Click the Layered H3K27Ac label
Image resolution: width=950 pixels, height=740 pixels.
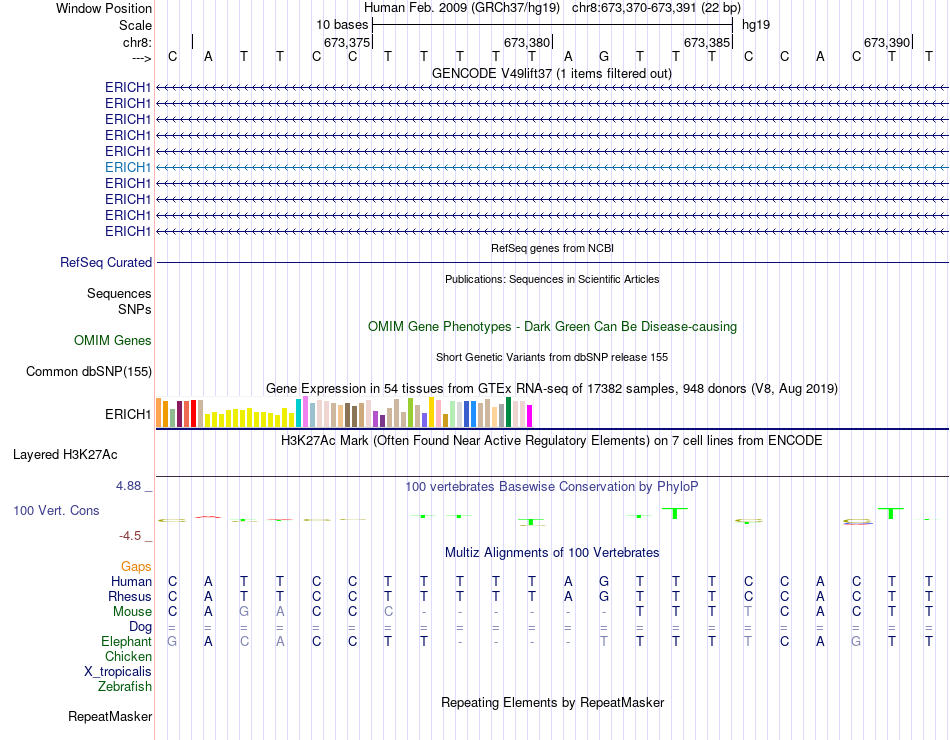[x=65, y=455]
